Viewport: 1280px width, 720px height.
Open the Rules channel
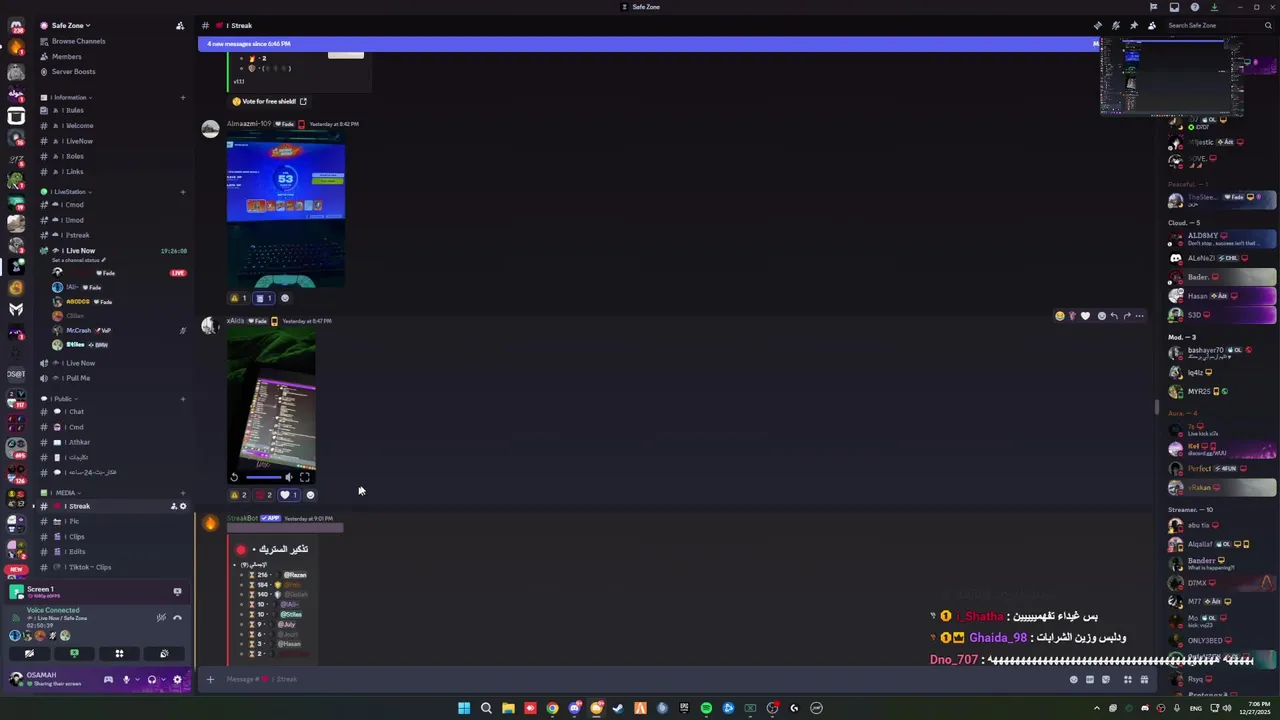click(73, 110)
